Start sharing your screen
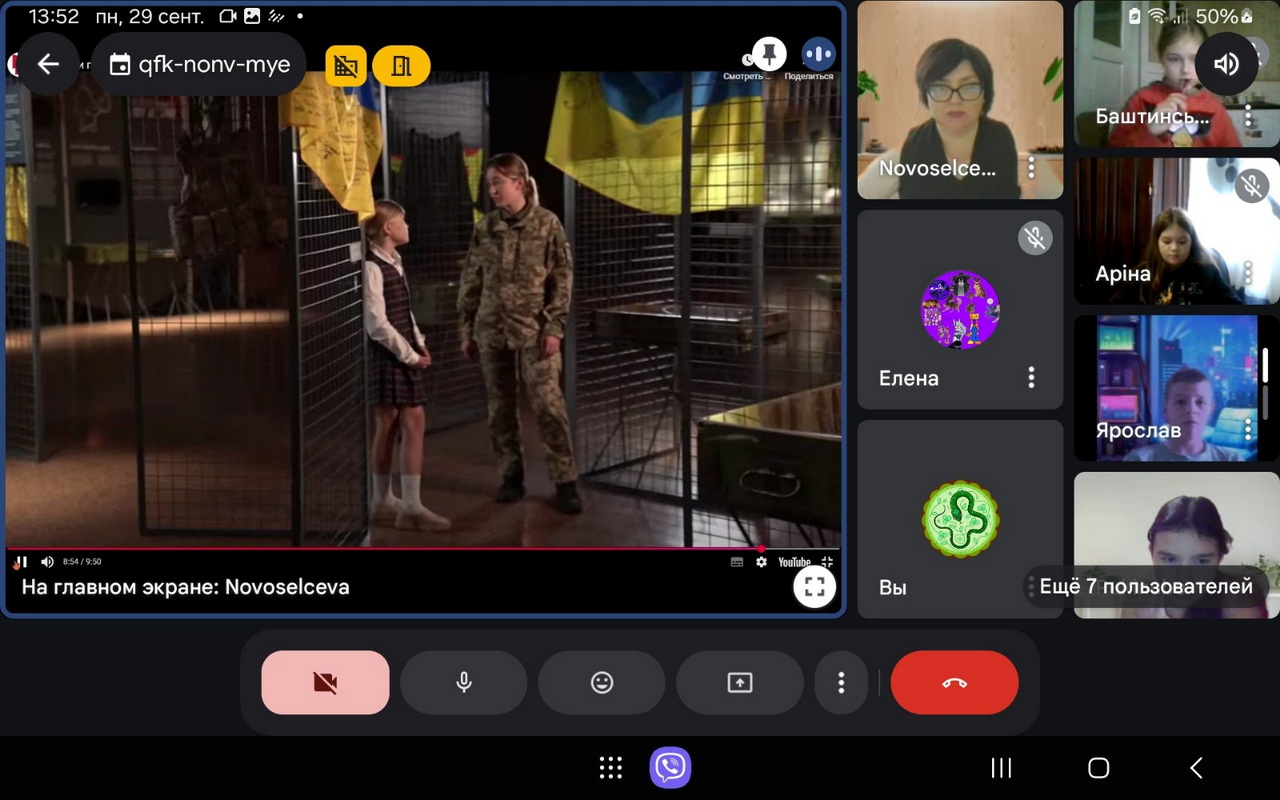 [740, 683]
